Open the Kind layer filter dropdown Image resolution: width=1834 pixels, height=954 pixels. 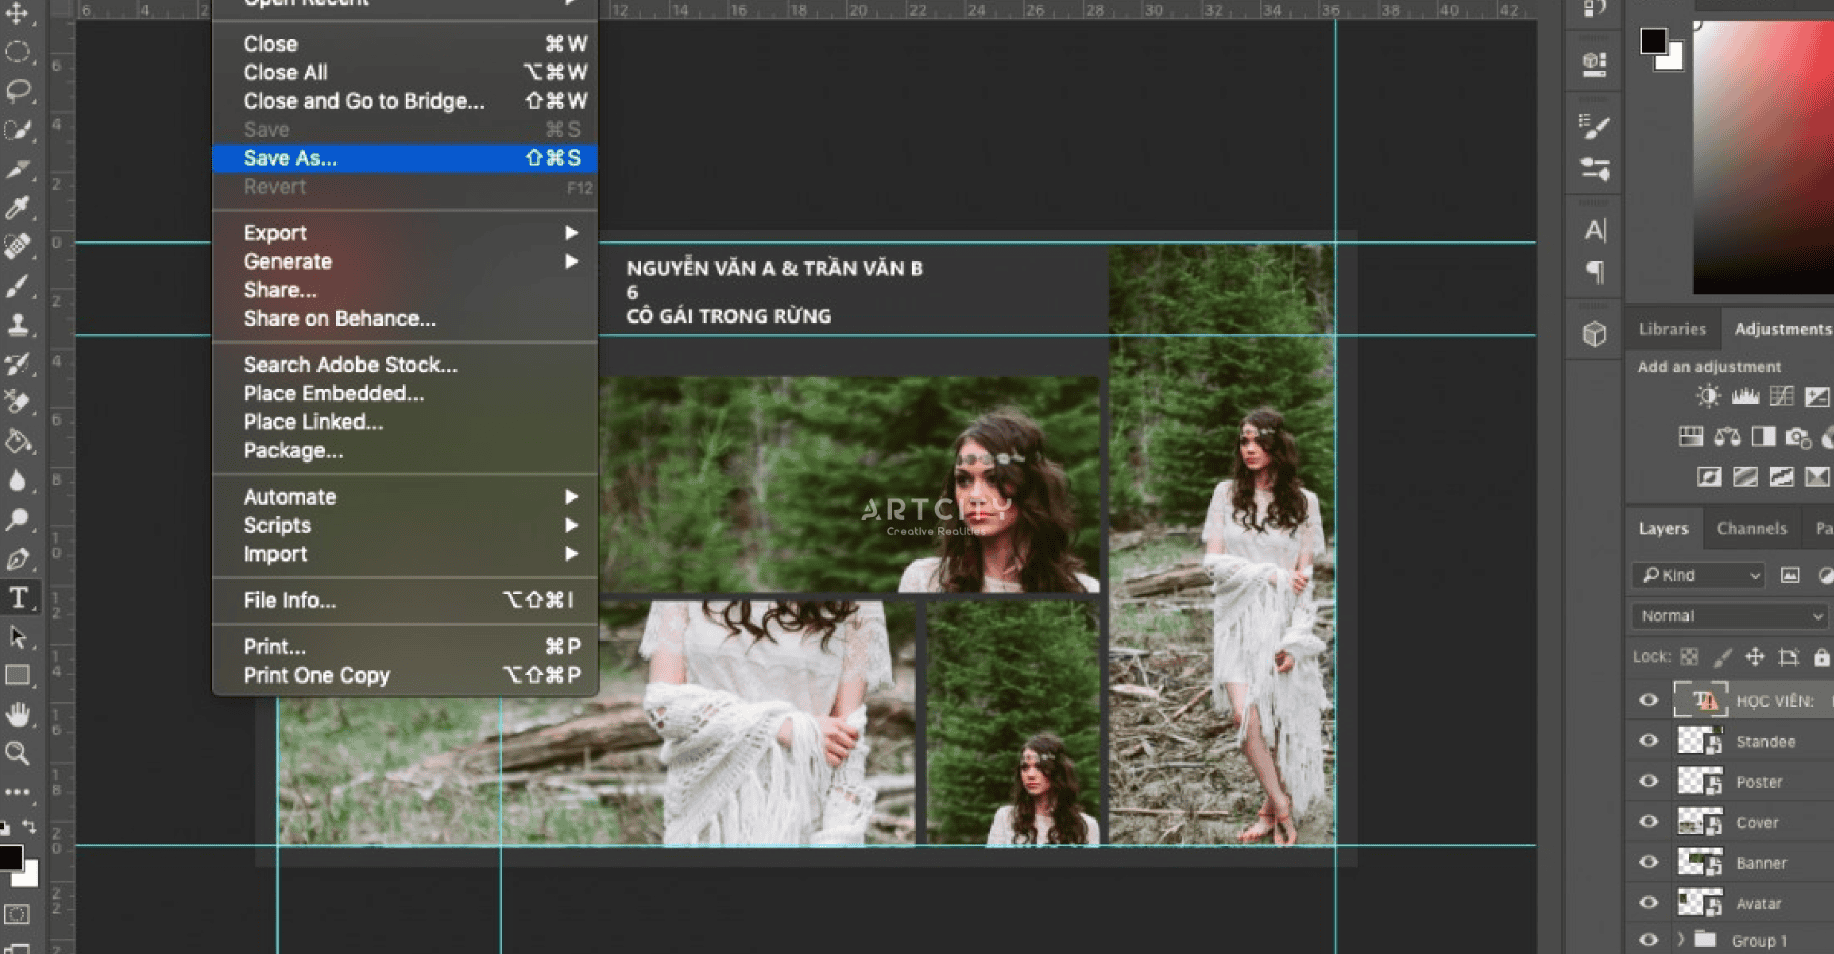point(1699,575)
